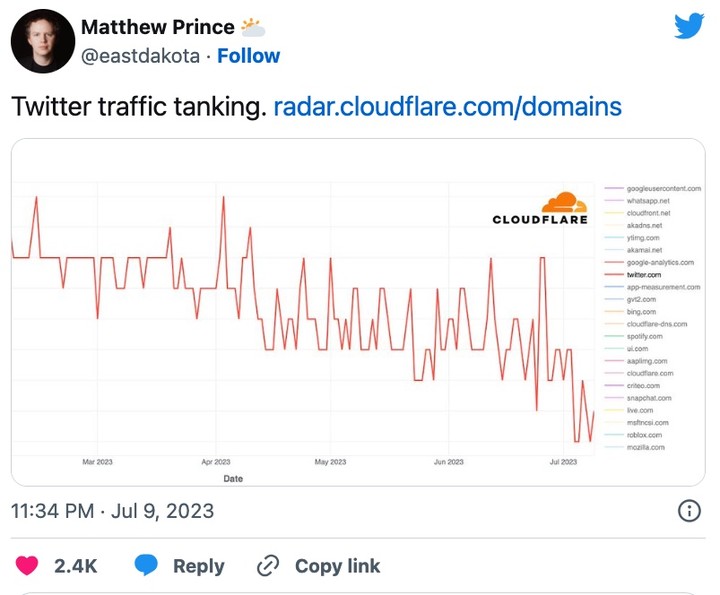Open Matthew Prince's profile picture

(x=43, y=41)
